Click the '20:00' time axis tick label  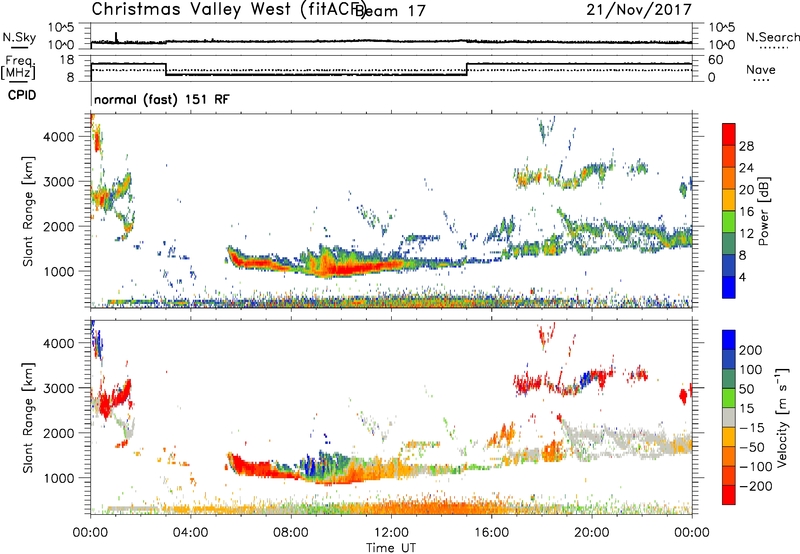[x=592, y=533]
